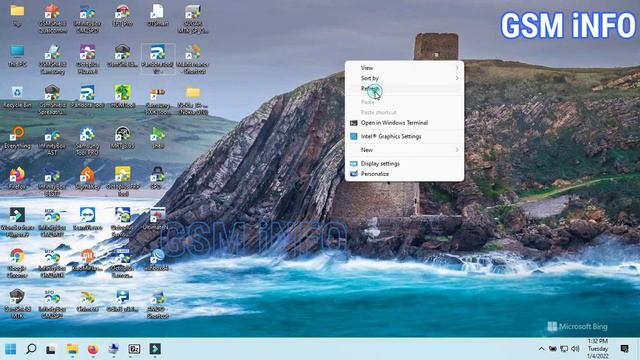
Task: Select the Firefox shortcut on the desktop
Action: pos(17,178)
